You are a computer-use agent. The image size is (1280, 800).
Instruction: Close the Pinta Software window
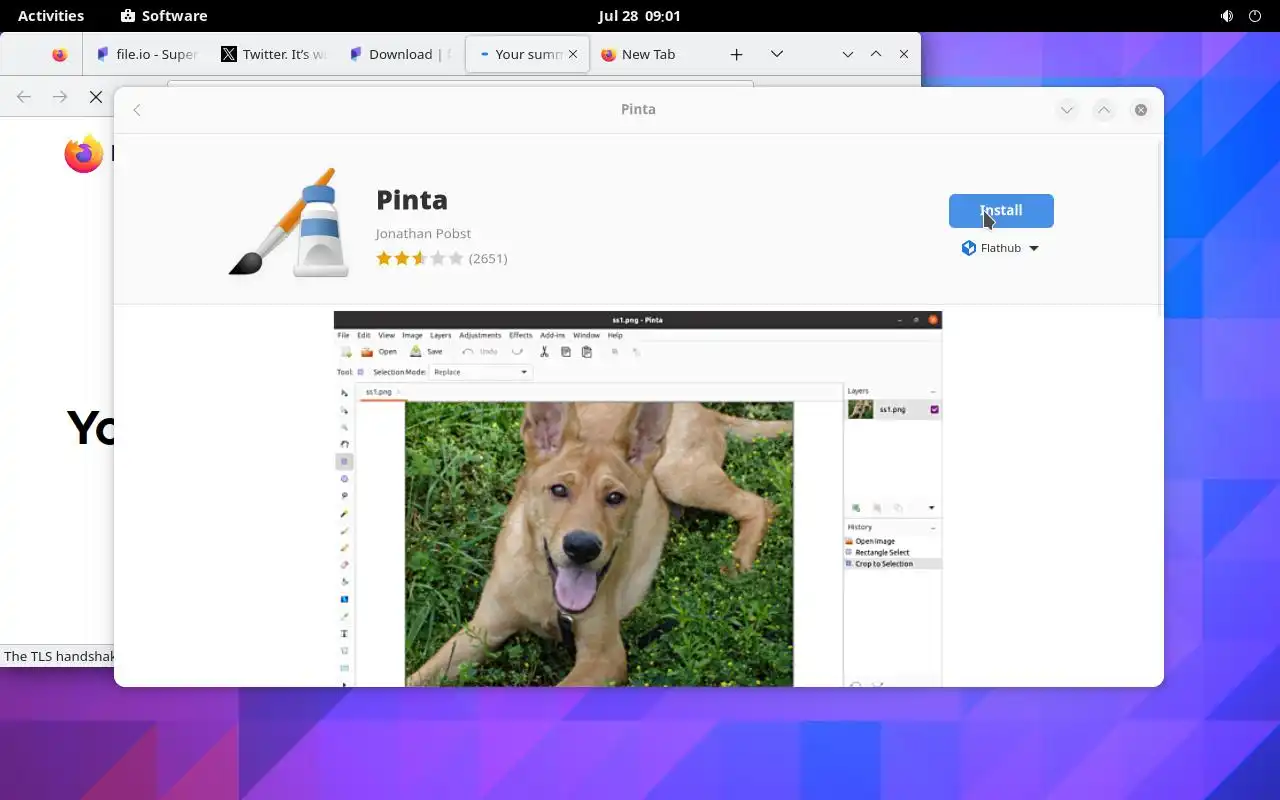click(1141, 110)
